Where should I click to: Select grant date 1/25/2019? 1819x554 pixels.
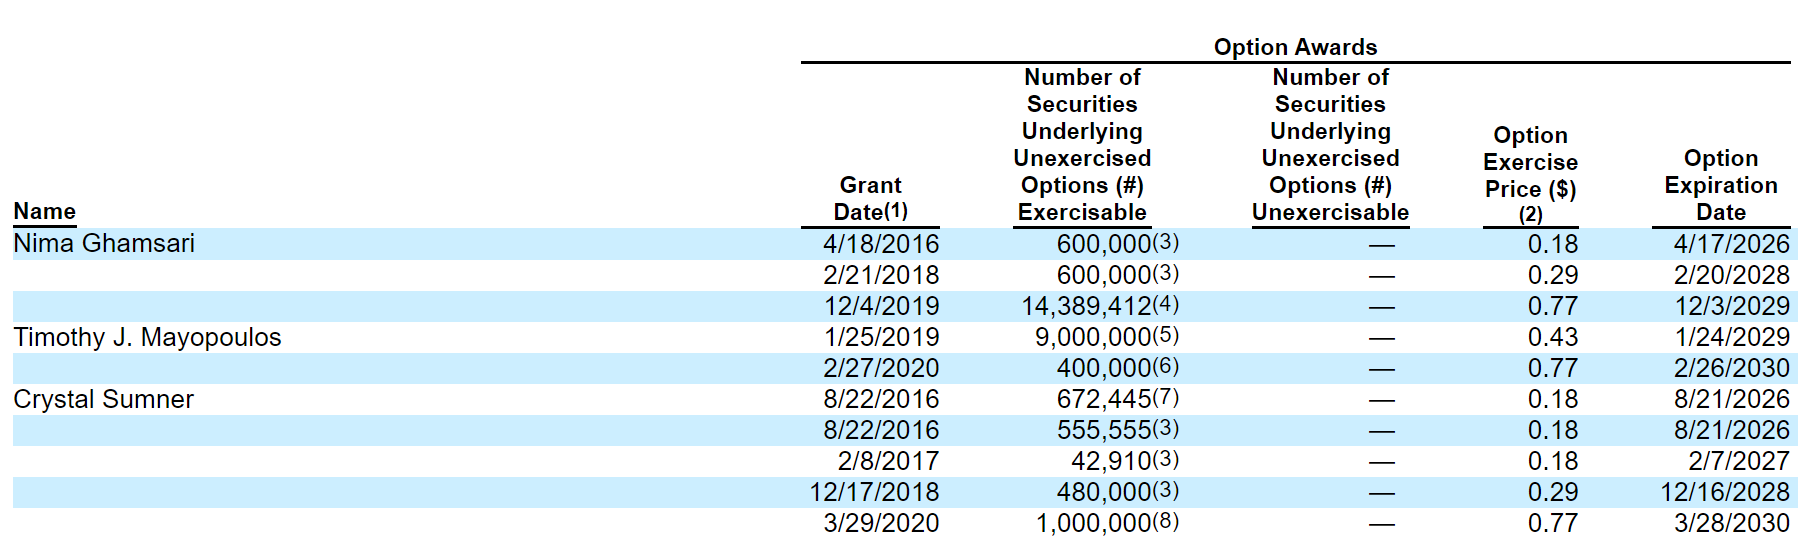881,337
